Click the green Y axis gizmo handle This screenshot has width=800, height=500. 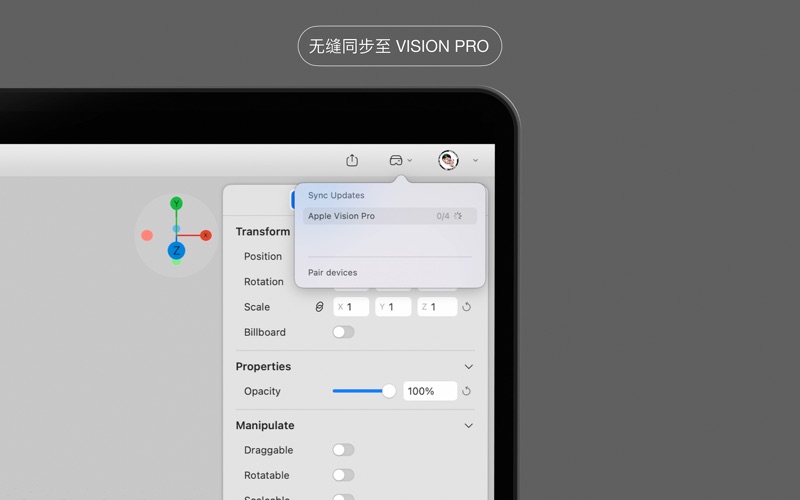click(177, 204)
